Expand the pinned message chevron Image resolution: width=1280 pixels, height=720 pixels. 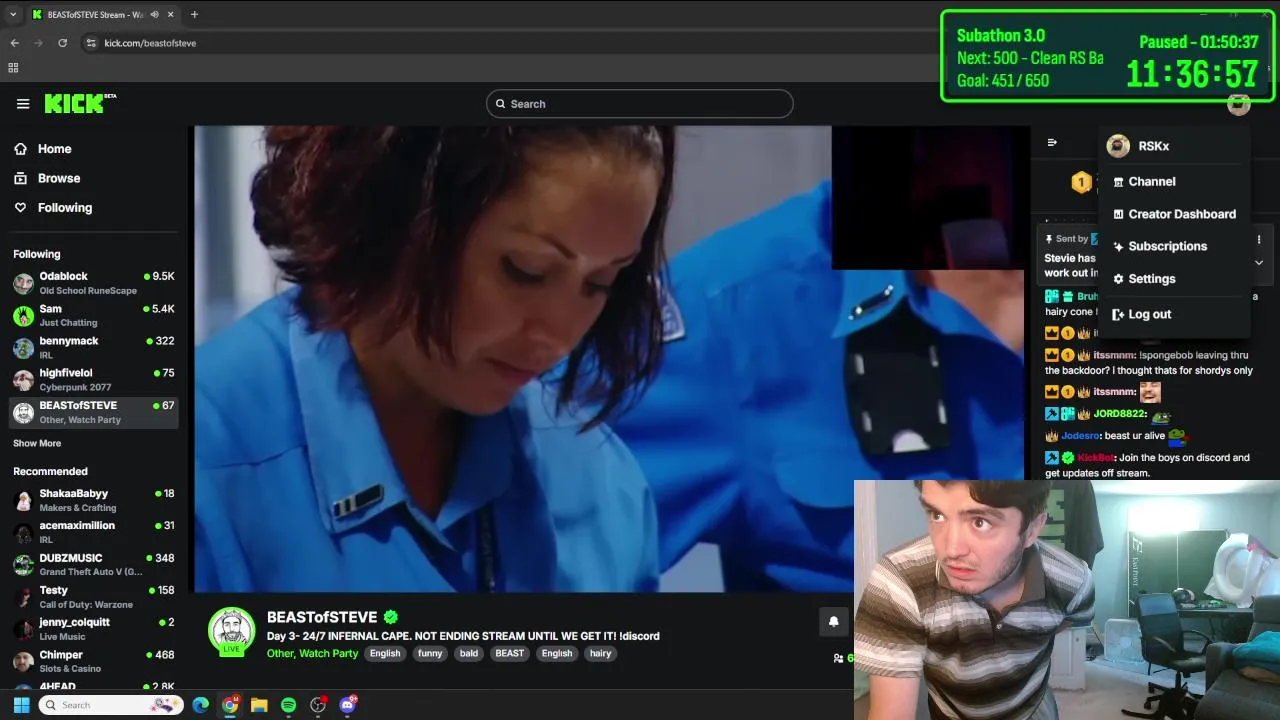click(1259, 262)
